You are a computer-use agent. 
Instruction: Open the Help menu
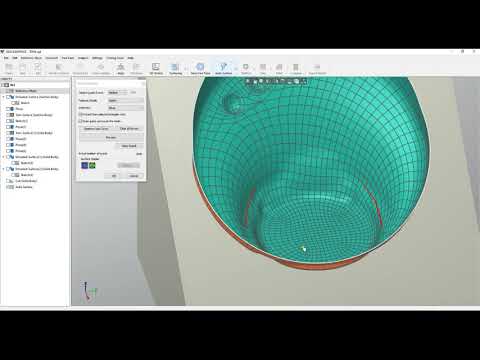(131, 58)
